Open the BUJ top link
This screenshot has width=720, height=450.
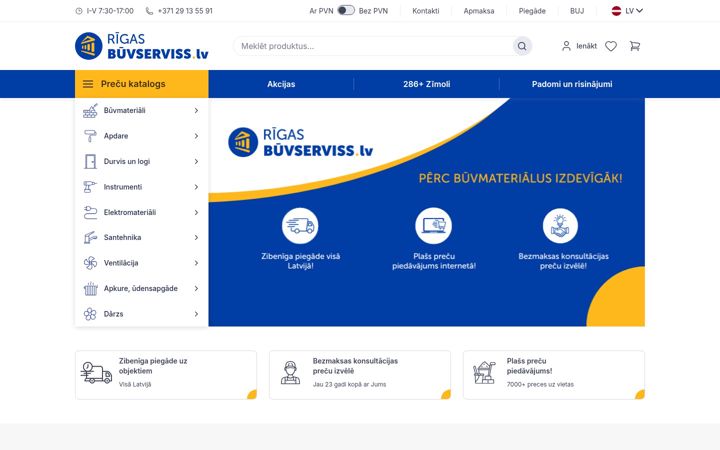point(577,11)
